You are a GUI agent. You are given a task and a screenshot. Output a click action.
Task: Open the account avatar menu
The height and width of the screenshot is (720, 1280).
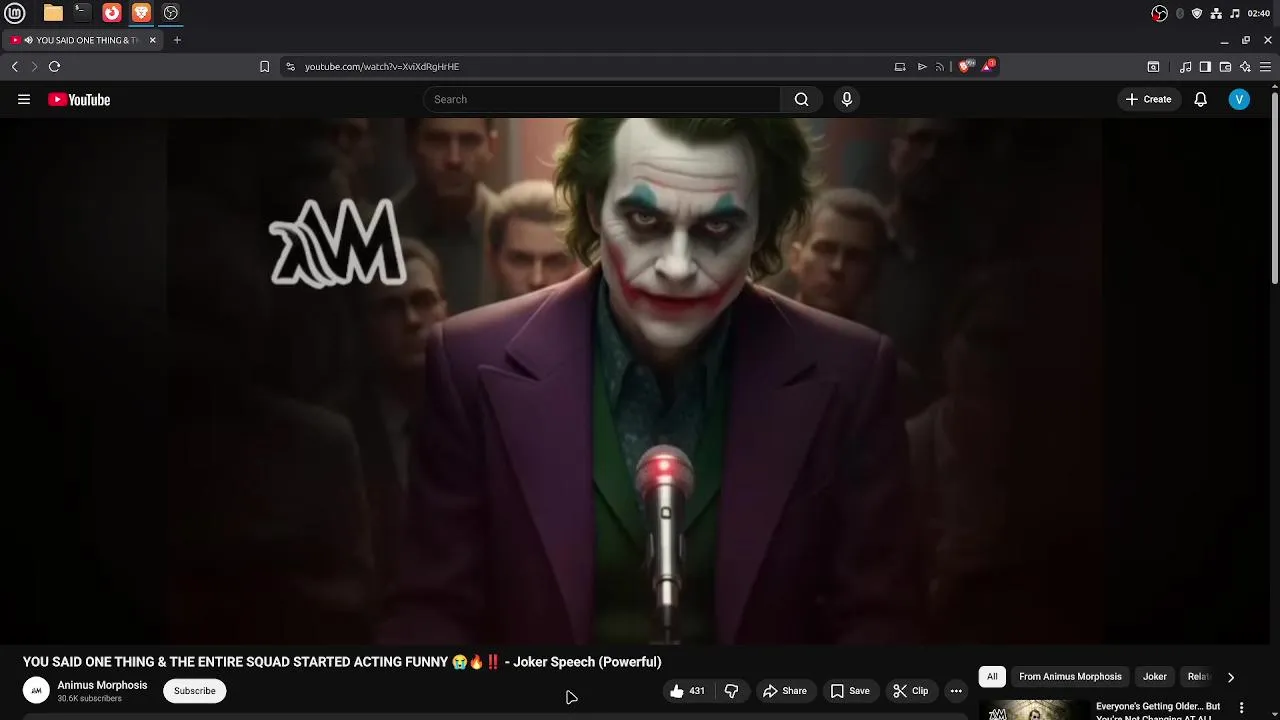click(x=1239, y=99)
